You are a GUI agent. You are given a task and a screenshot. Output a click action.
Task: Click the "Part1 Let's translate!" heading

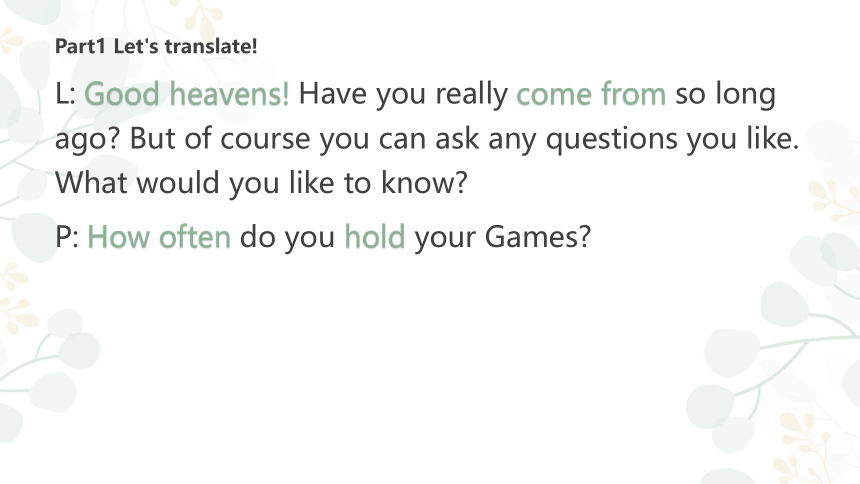tap(156, 46)
